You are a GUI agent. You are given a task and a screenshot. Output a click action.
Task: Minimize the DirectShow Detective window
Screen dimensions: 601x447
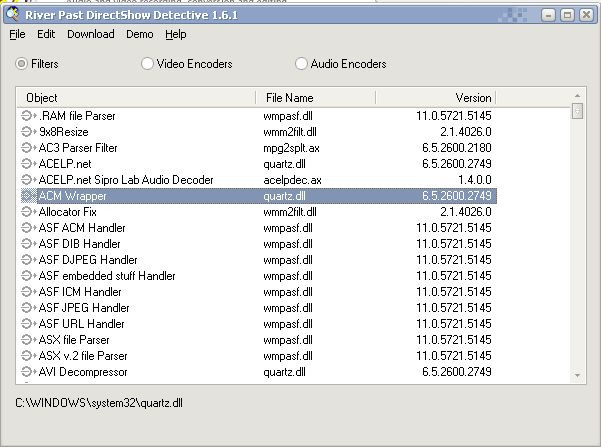pos(548,15)
